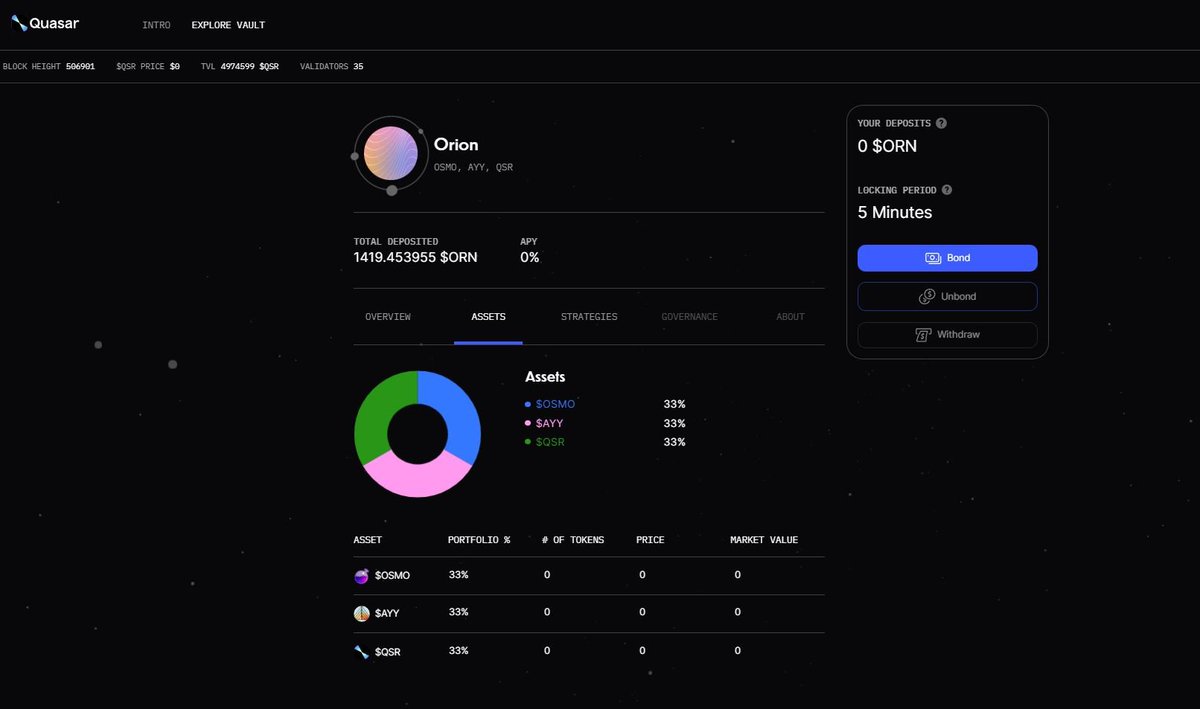
Task: Click $AYY in the Assets legend
Action: (549, 423)
